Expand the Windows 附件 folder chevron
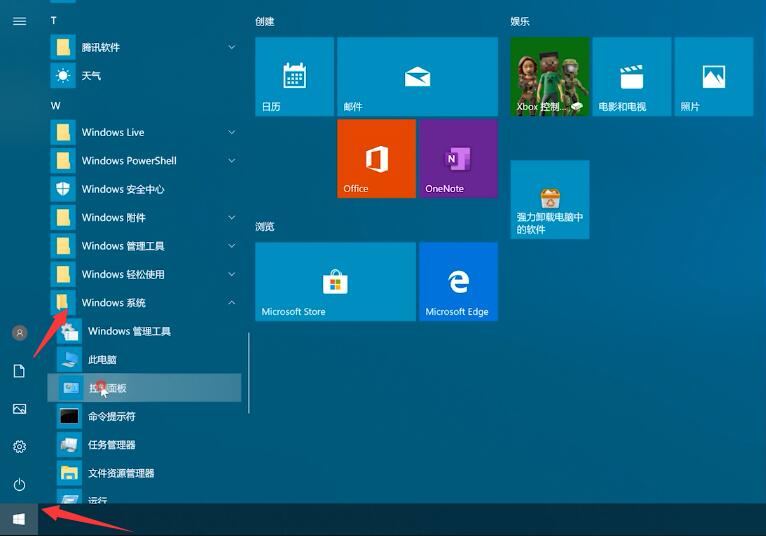Image resolution: width=766 pixels, height=536 pixels. pos(232,217)
